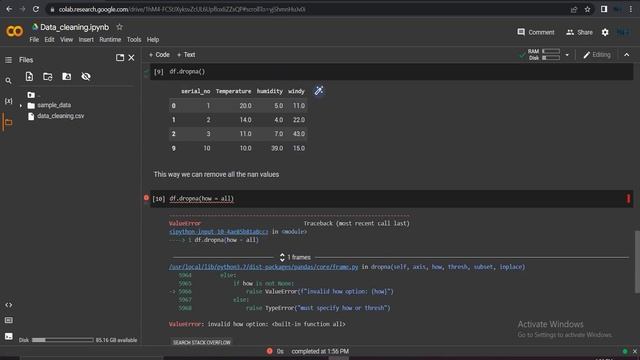The width and height of the screenshot is (640, 360).
Task: Open browser side panel icon
Action: click(x=604, y=9)
